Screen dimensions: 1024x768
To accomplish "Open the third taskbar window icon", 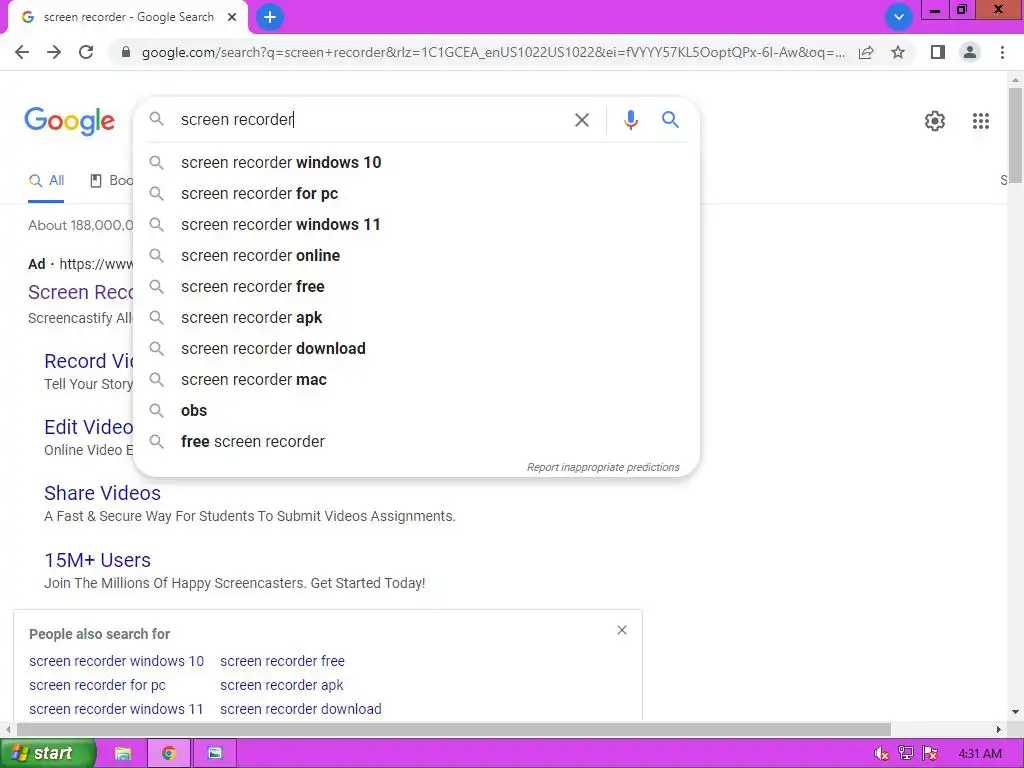I will point(215,754).
